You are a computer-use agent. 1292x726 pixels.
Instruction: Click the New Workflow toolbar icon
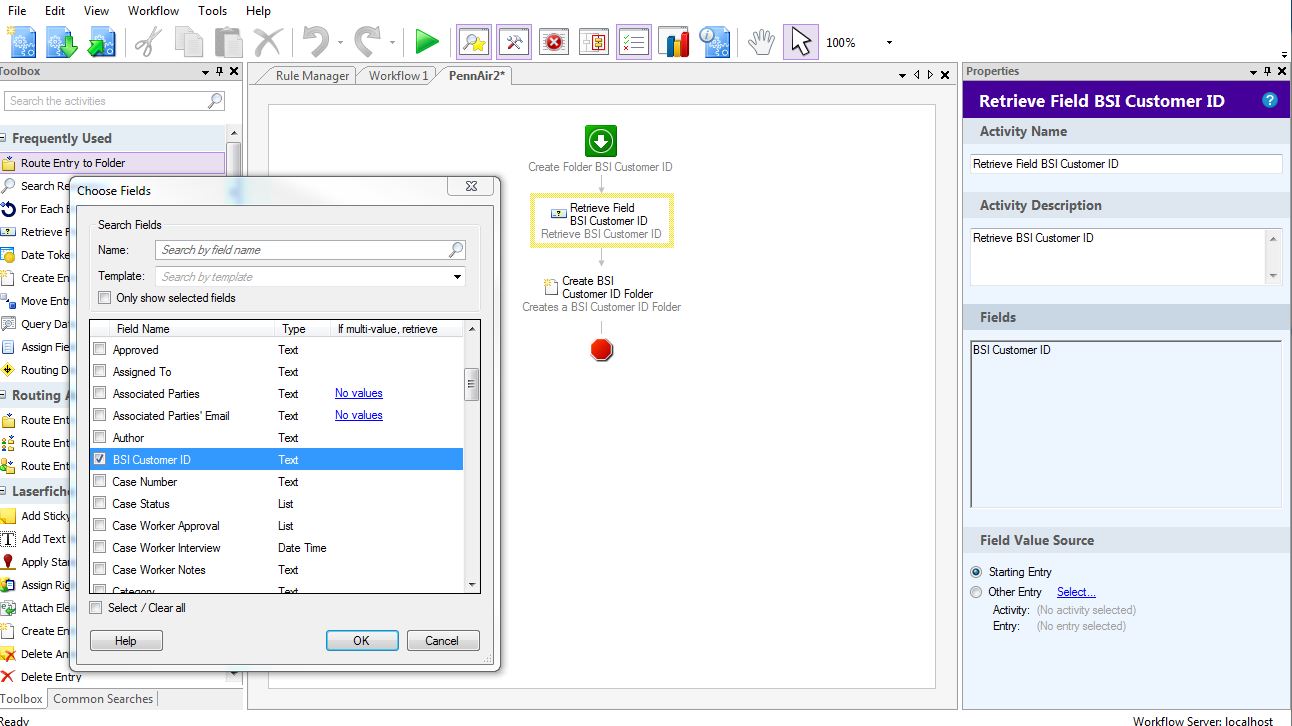pos(22,43)
